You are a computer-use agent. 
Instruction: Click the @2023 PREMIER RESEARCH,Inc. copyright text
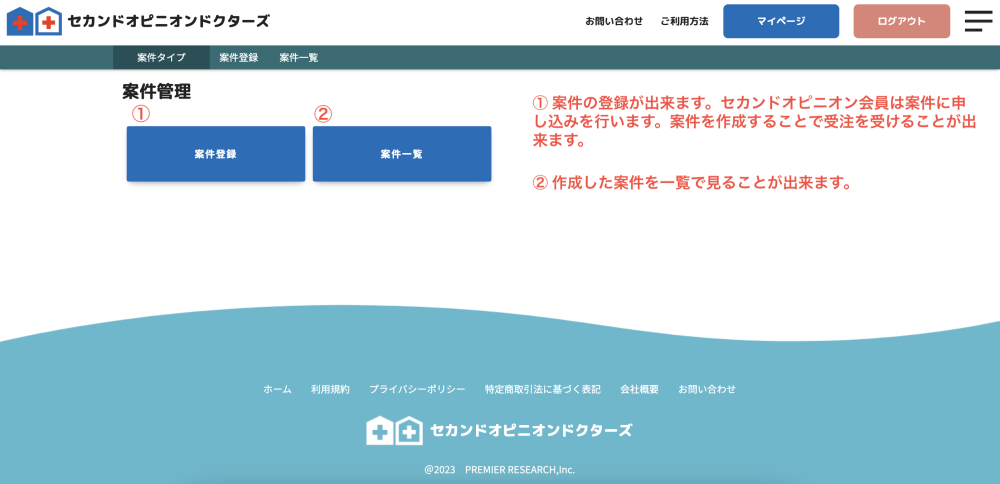499,470
